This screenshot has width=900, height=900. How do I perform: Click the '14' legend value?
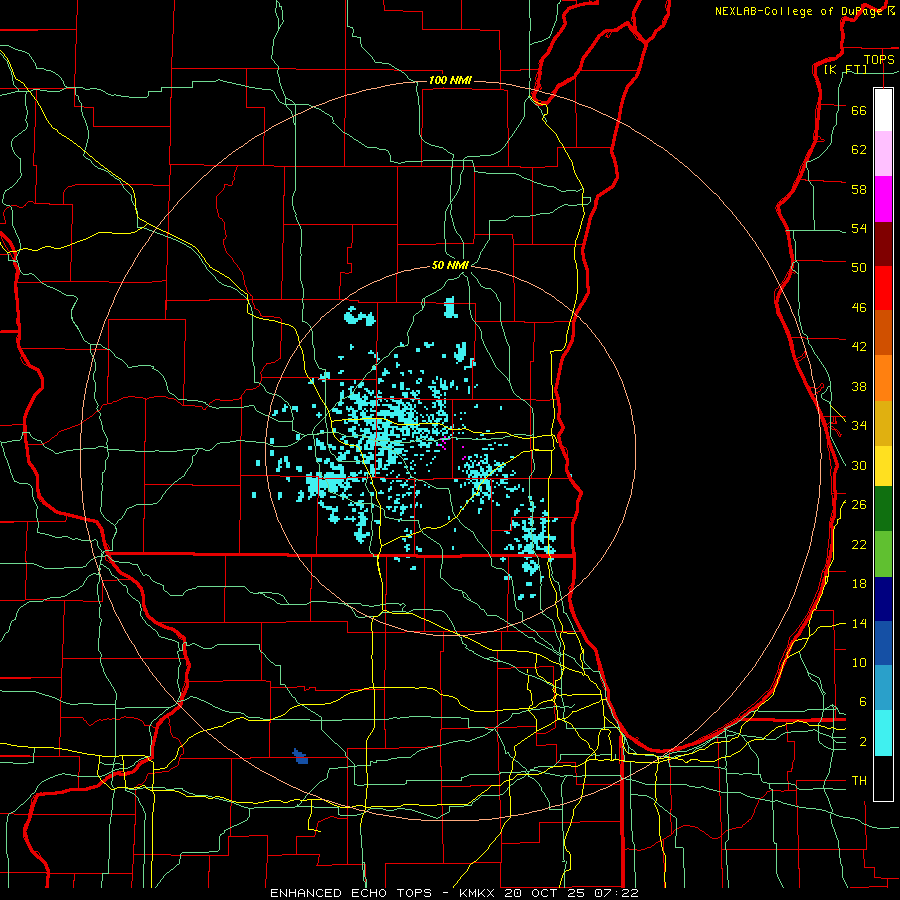[x=859, y=623]
